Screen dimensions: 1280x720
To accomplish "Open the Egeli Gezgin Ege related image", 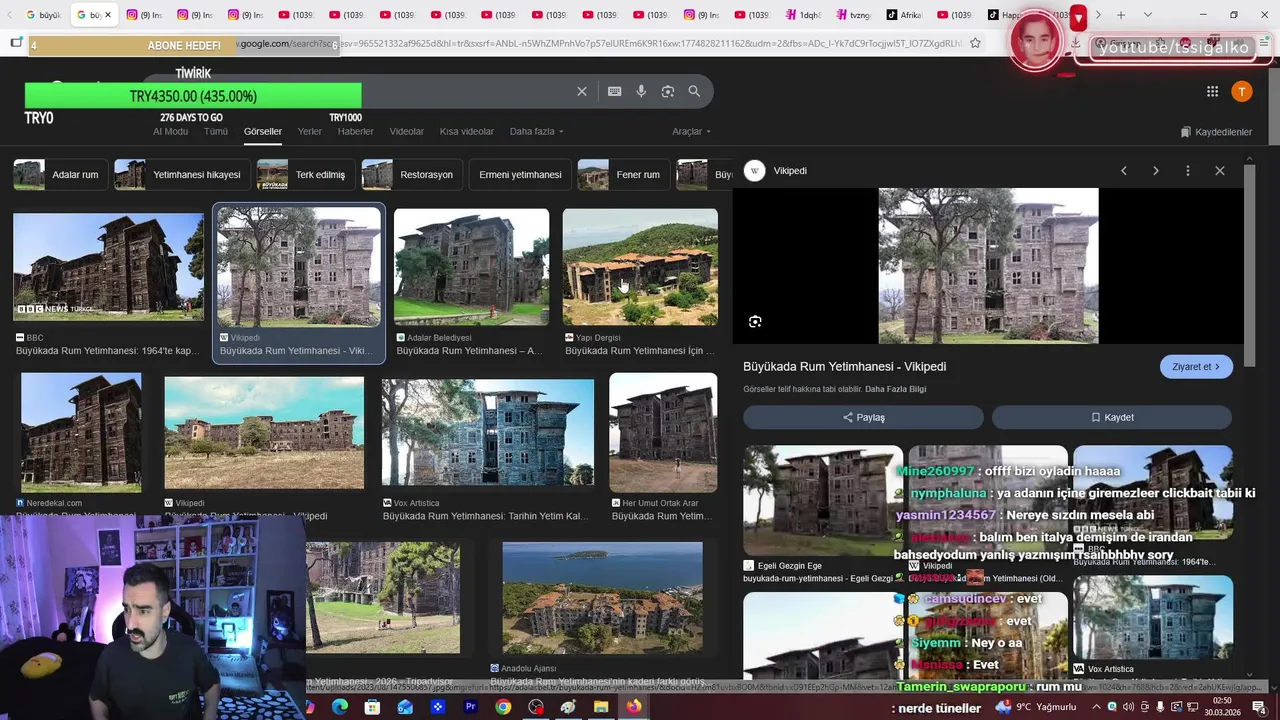I will click(823, 500).
